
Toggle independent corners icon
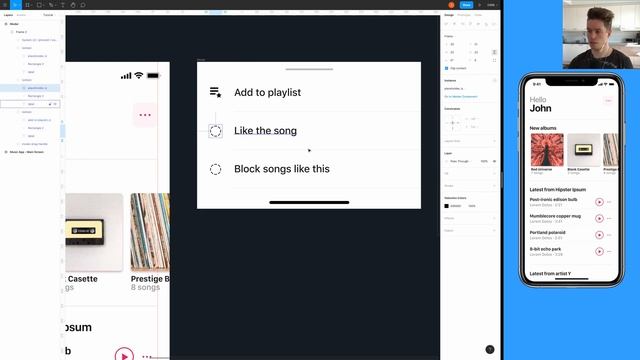pos(494,60)
